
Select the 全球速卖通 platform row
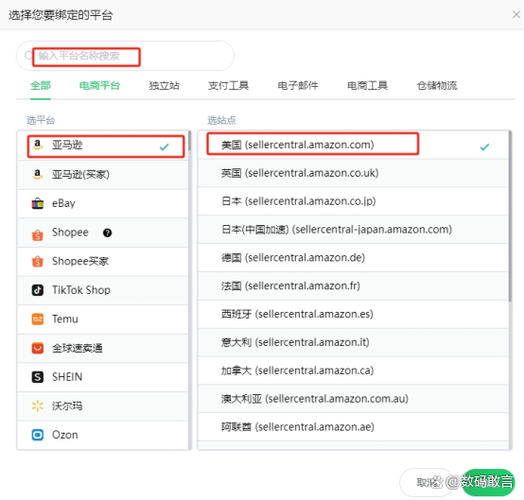click(x=103, y=348)
